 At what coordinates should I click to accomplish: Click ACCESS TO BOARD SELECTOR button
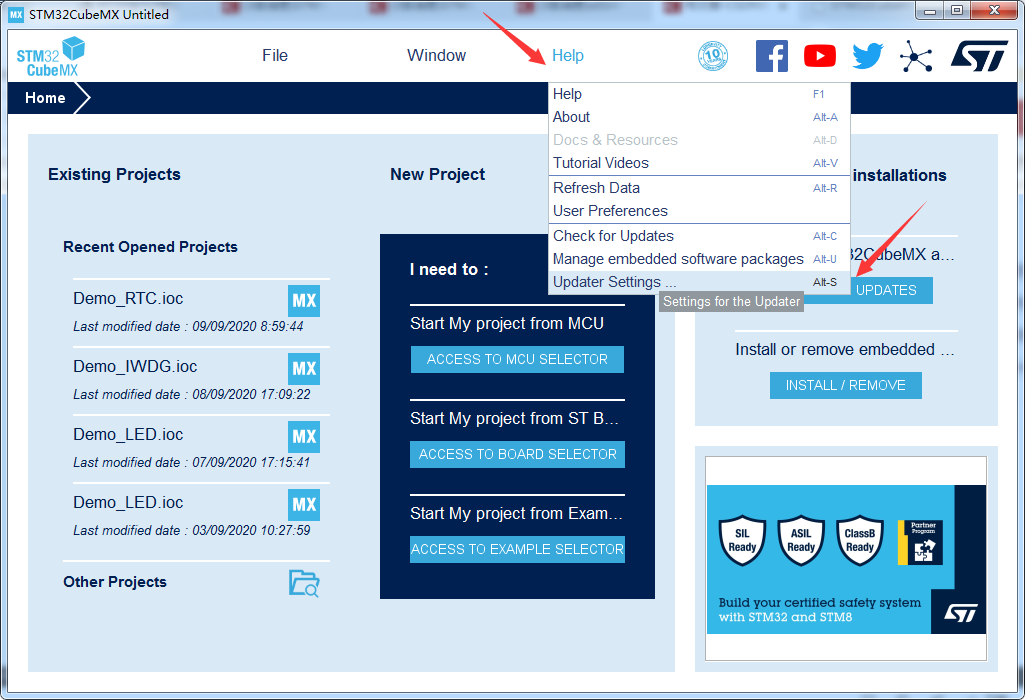[517, 454]
